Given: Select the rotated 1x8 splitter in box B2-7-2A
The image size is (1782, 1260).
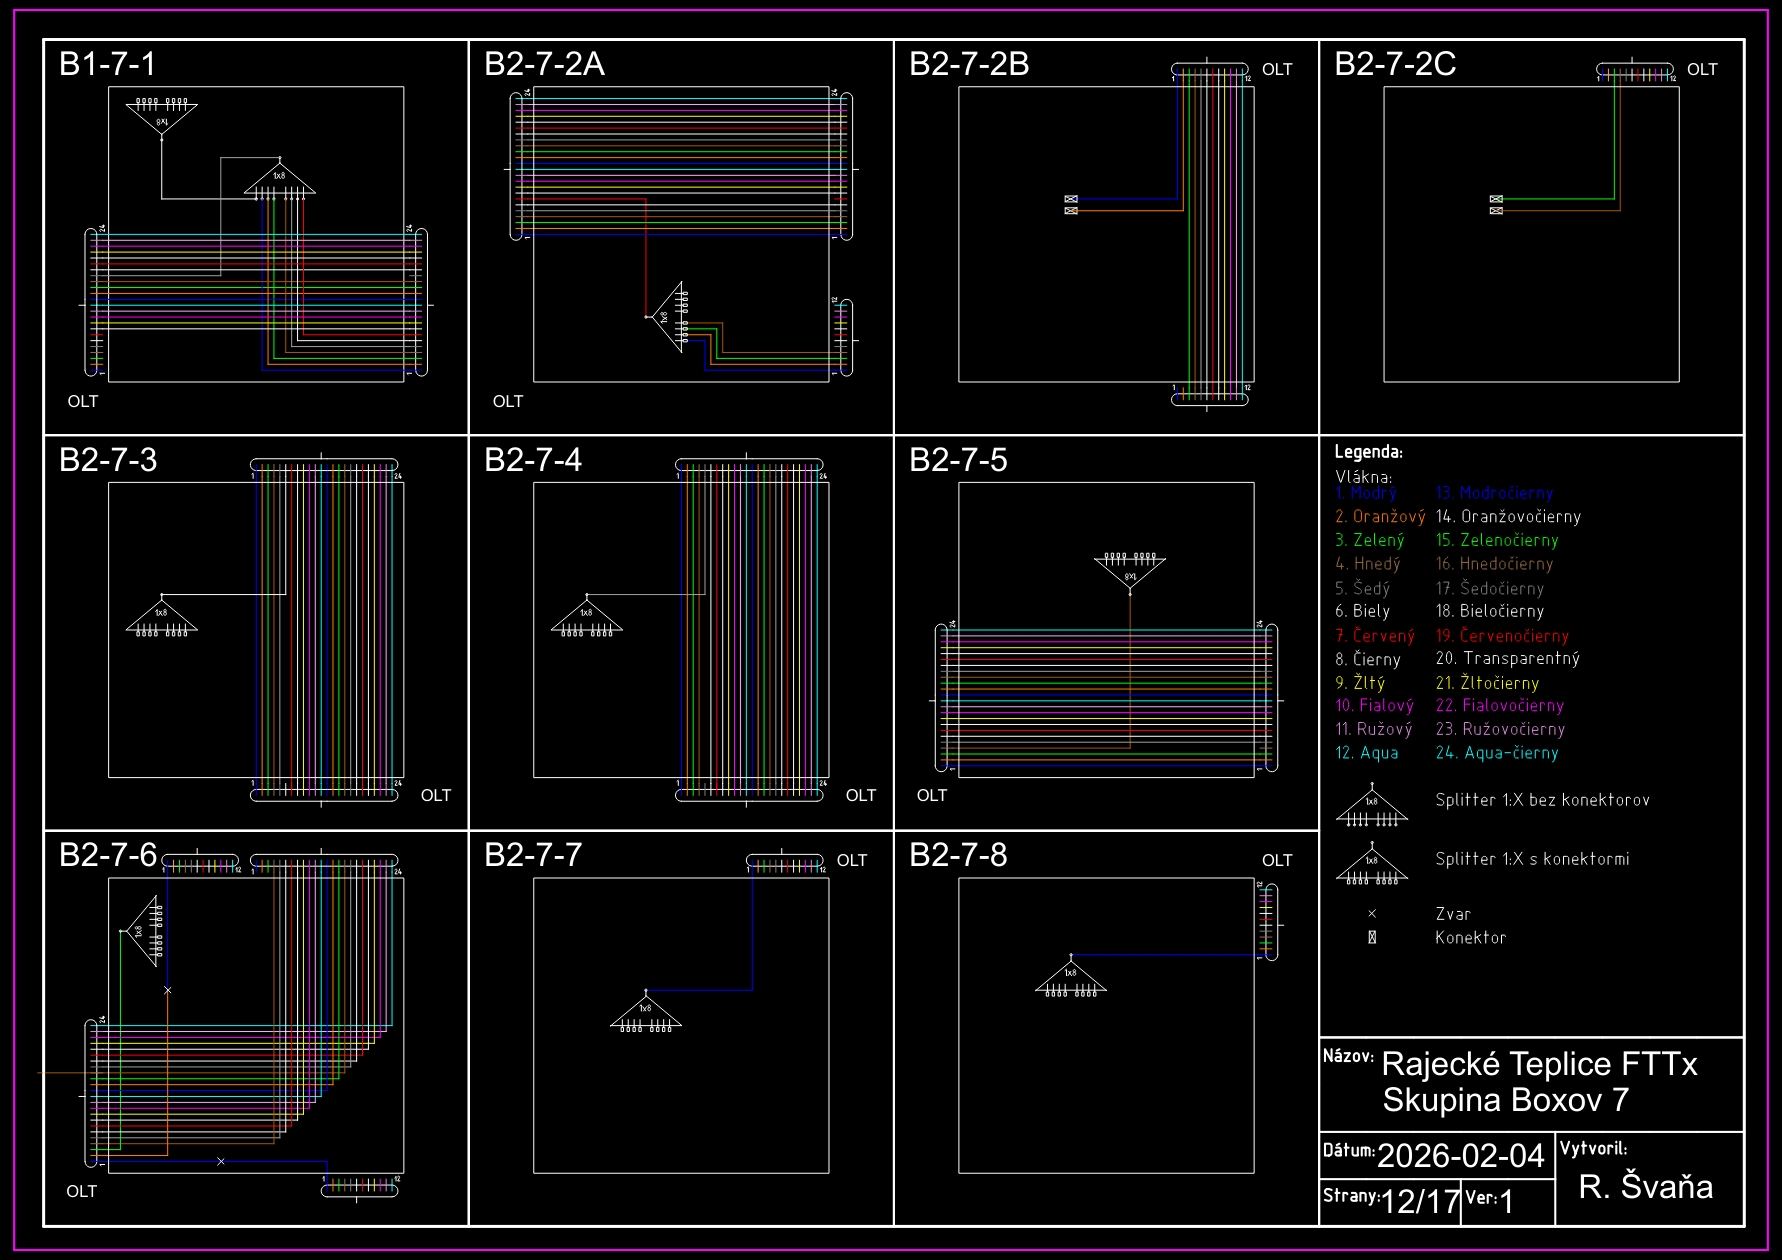Looking at the screenshot, I should coord(669,316).
